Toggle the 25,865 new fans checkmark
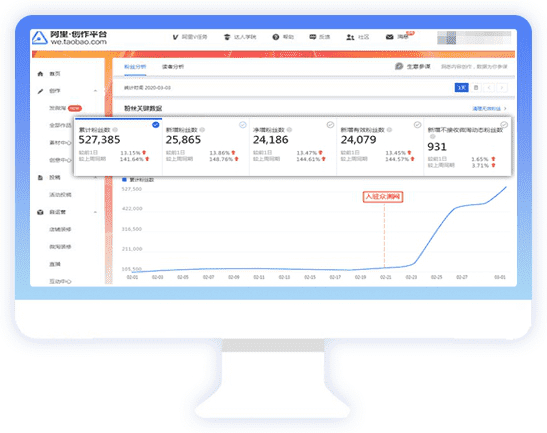This screenshot has height=433, width=547. click(242, 125)
